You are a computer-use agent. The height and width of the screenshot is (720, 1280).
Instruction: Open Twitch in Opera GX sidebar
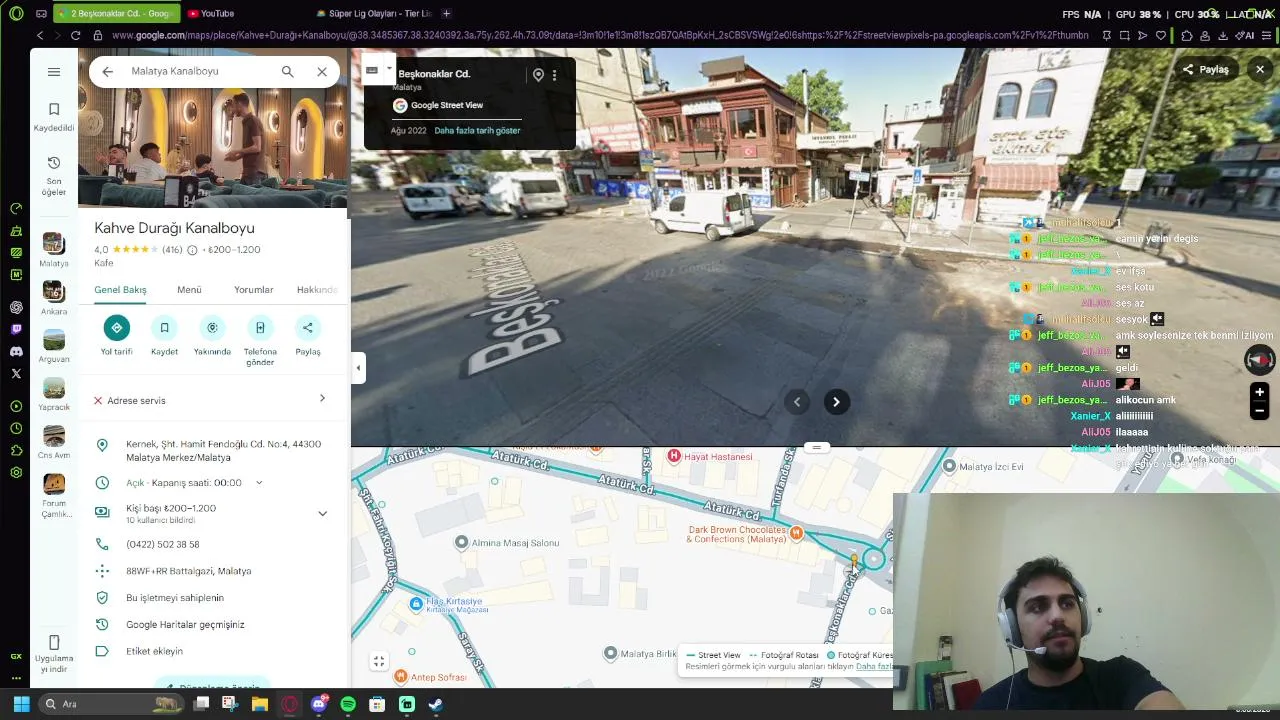click(x=16, y=329)
